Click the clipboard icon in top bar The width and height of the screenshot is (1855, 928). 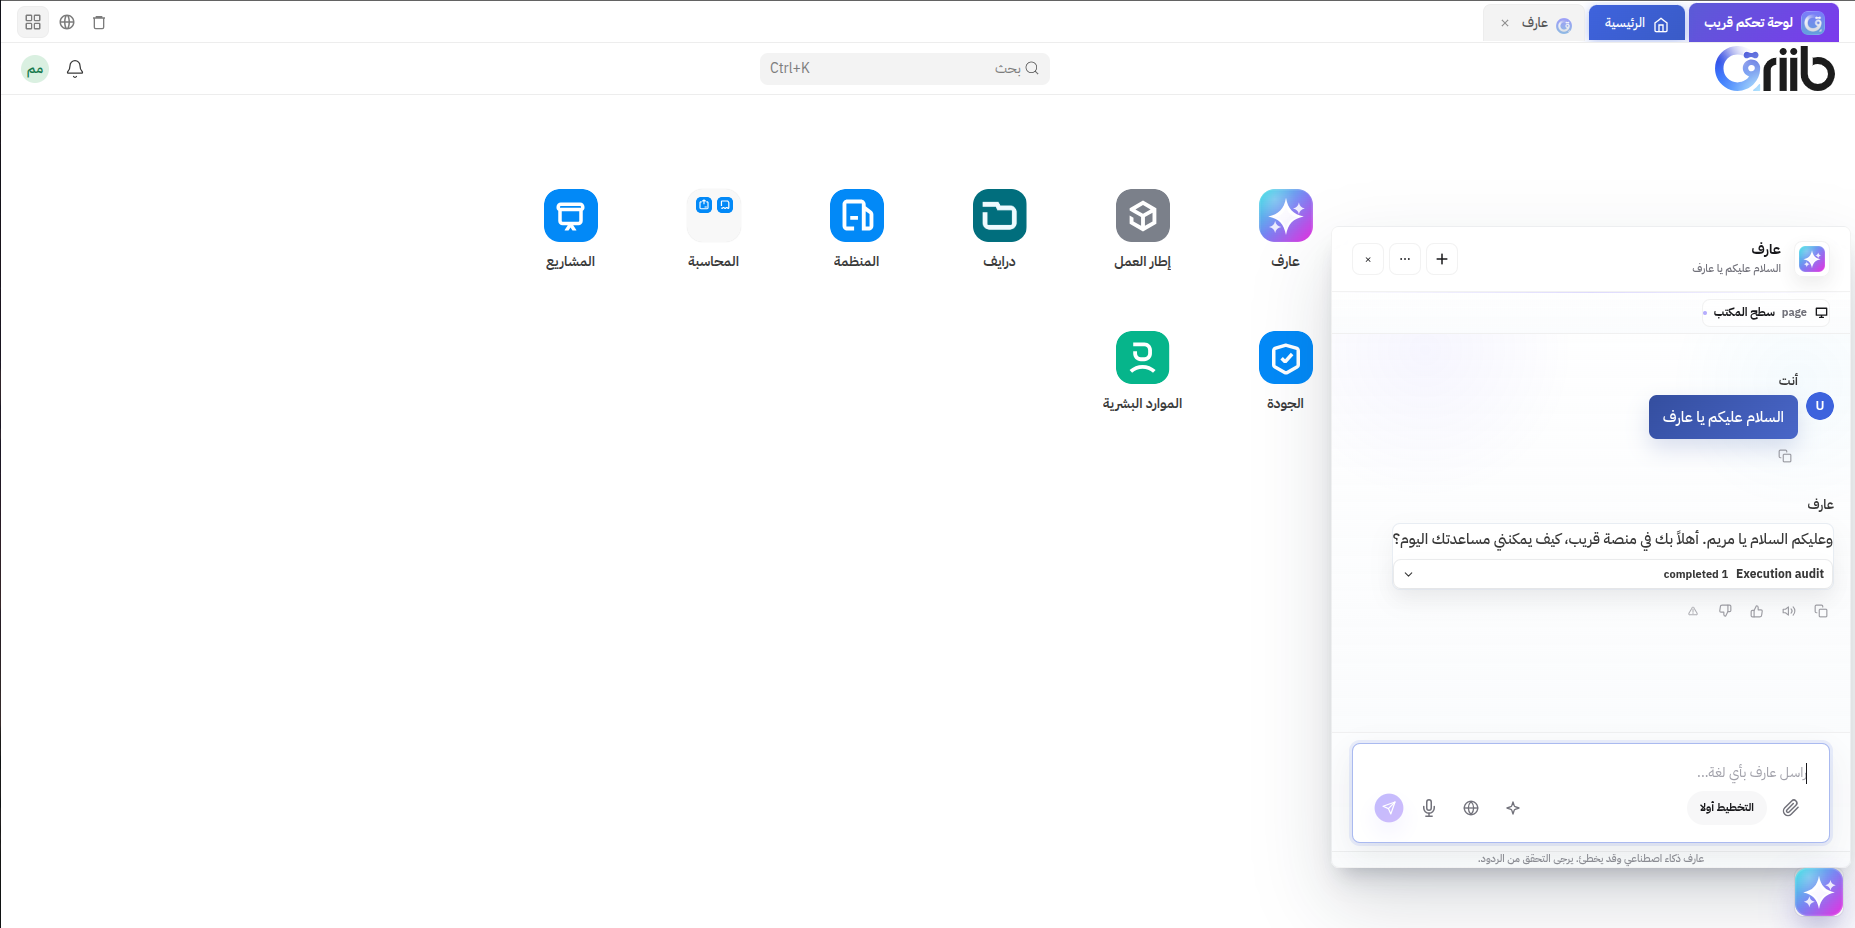tap(99, 22)
